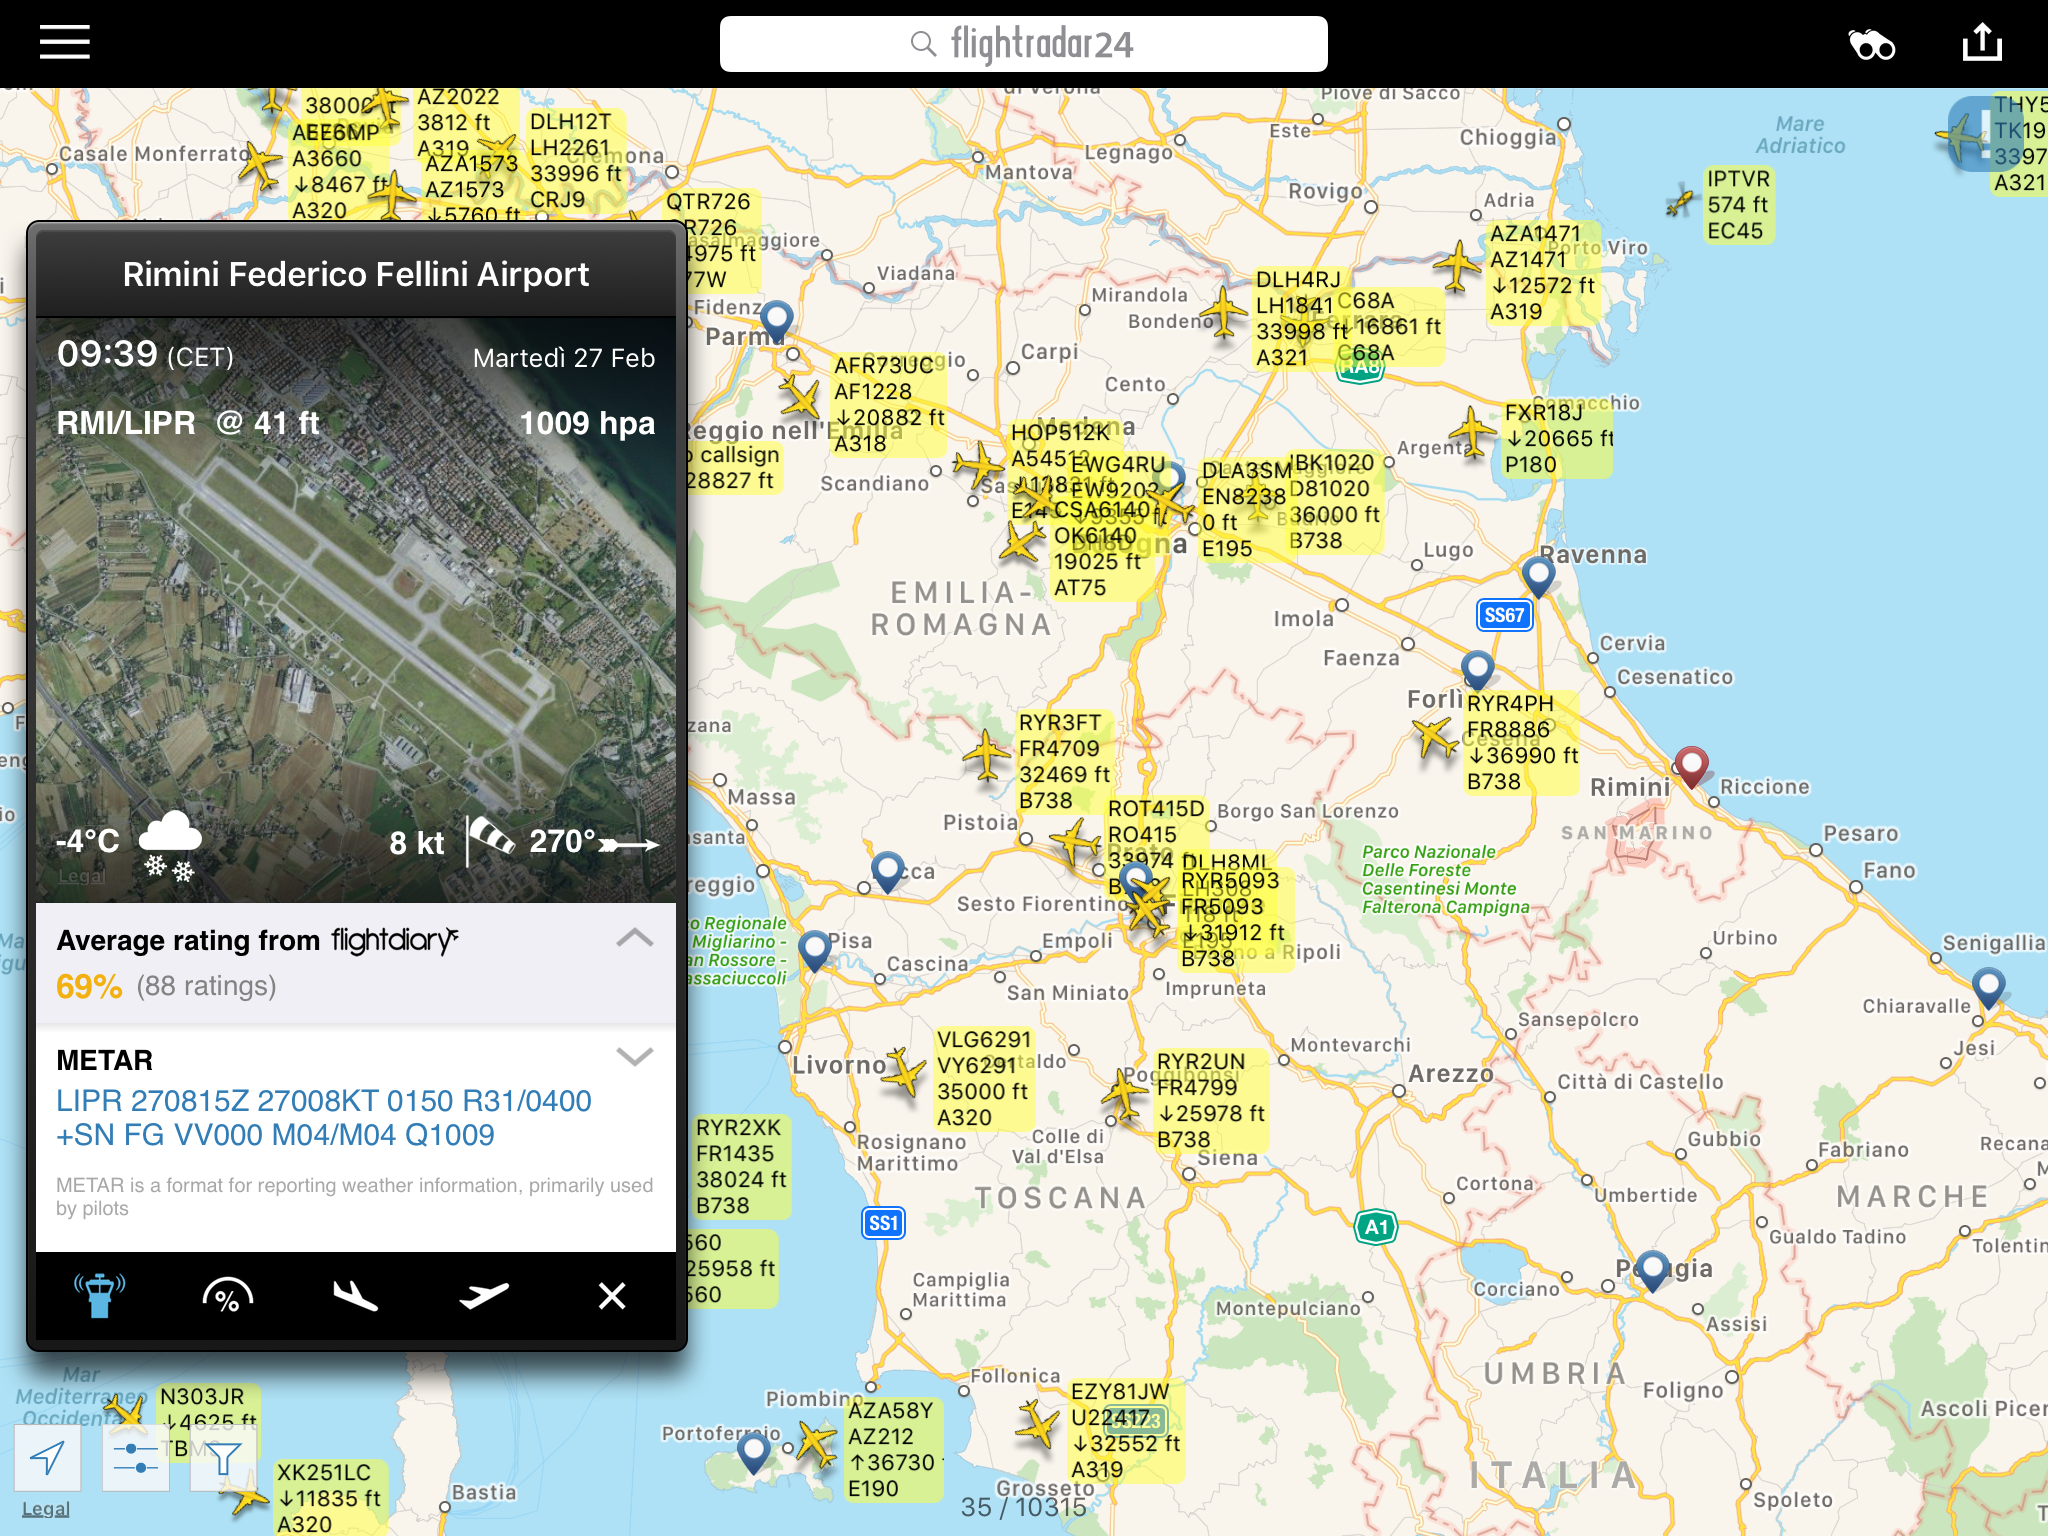Tap the red Rimini airport pin
The height and width of the screenshot is (1536, 2048).
click(x=1691, y=766)
